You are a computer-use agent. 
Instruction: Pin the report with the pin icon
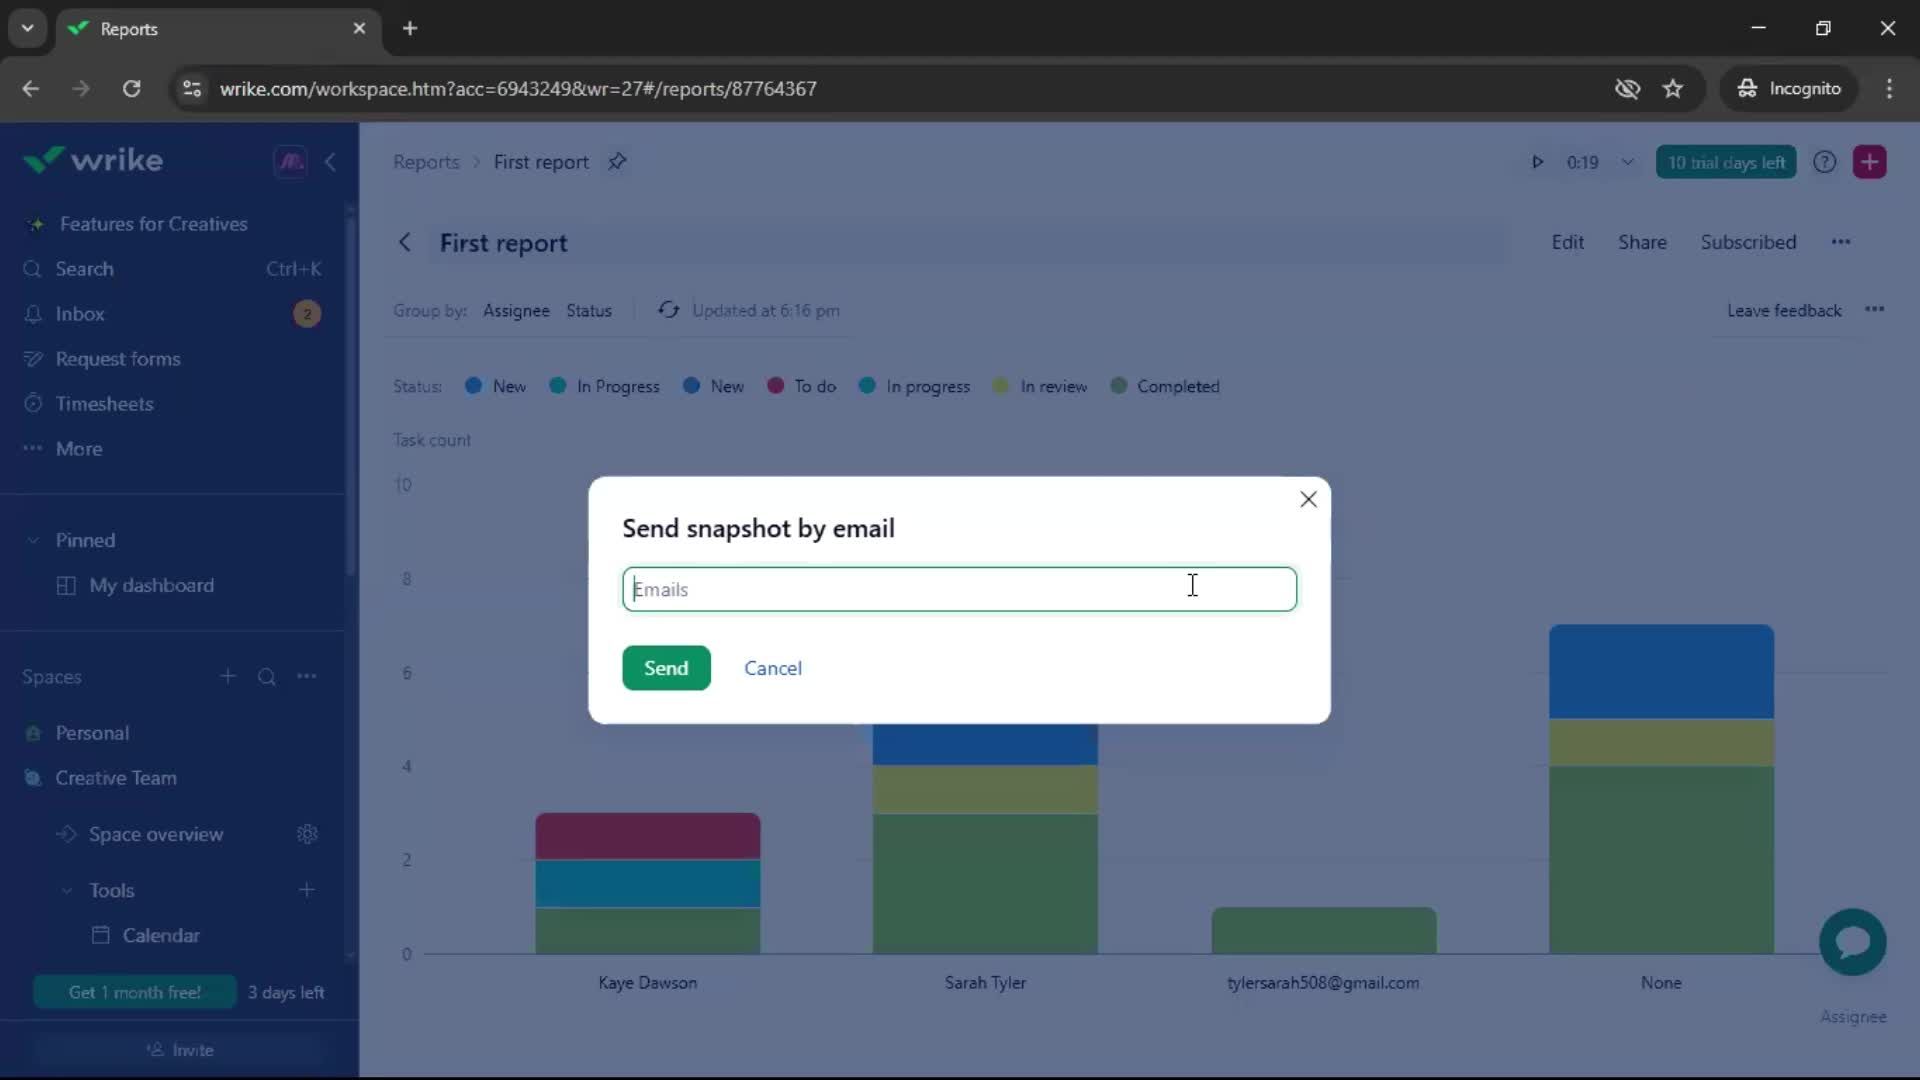(617, 161)
